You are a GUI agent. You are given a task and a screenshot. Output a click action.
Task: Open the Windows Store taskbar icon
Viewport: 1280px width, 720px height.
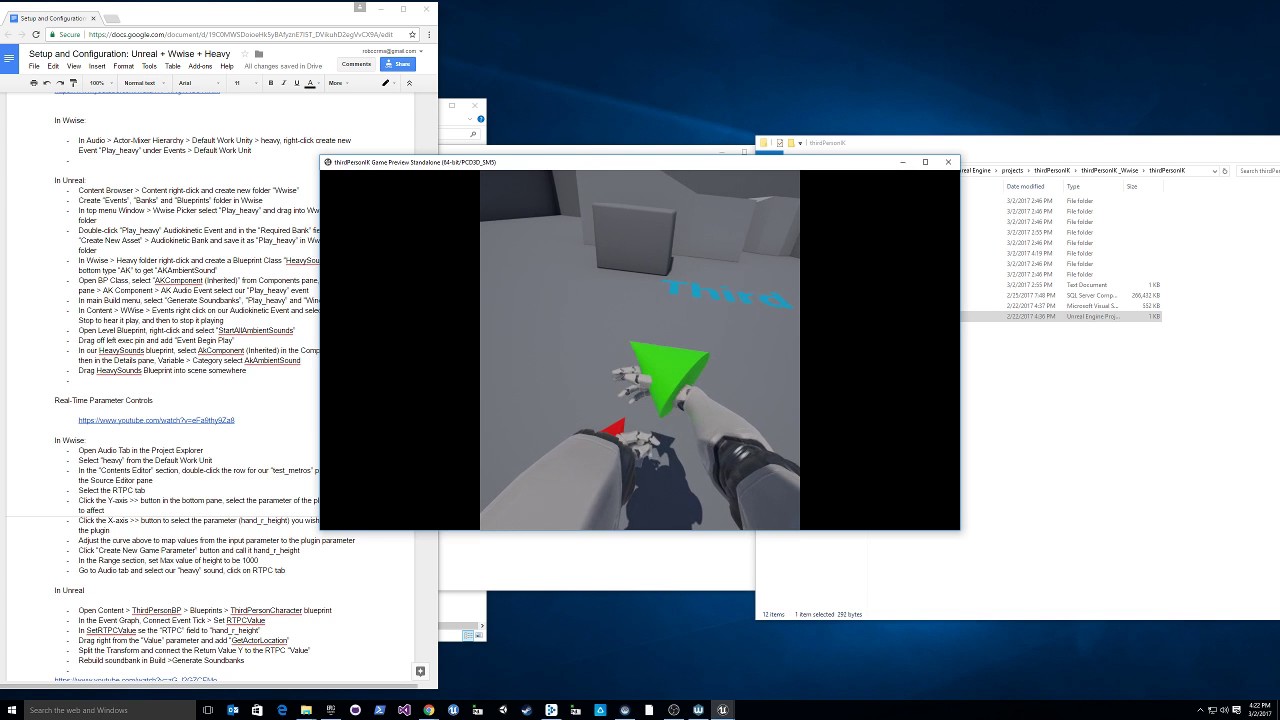pyautogui.click(x=257, y=710)
